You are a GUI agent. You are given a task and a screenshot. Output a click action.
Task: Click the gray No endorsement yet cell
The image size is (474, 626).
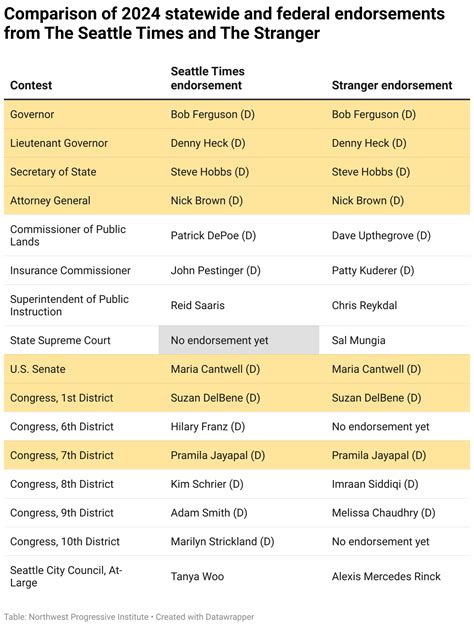[x=239, y=340]
